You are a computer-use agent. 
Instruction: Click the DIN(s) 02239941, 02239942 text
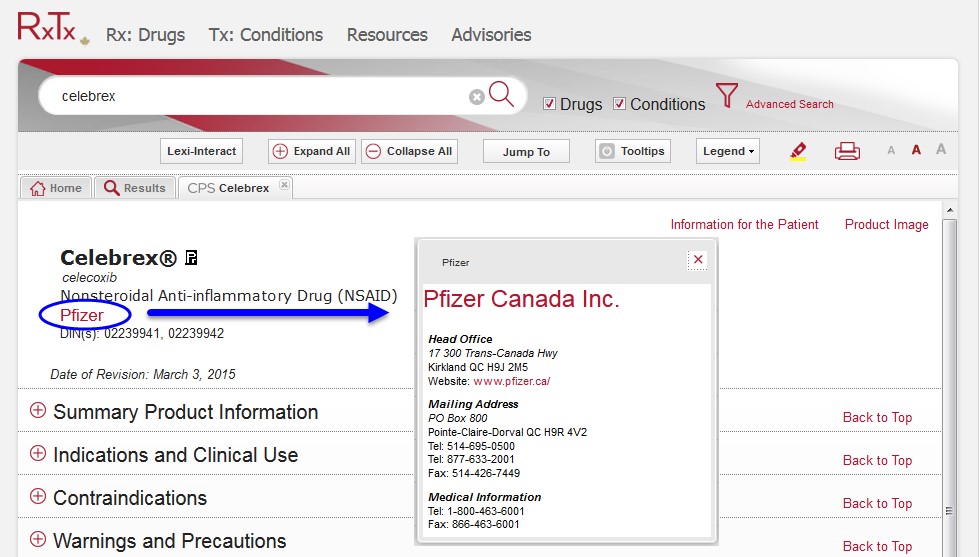142,333
